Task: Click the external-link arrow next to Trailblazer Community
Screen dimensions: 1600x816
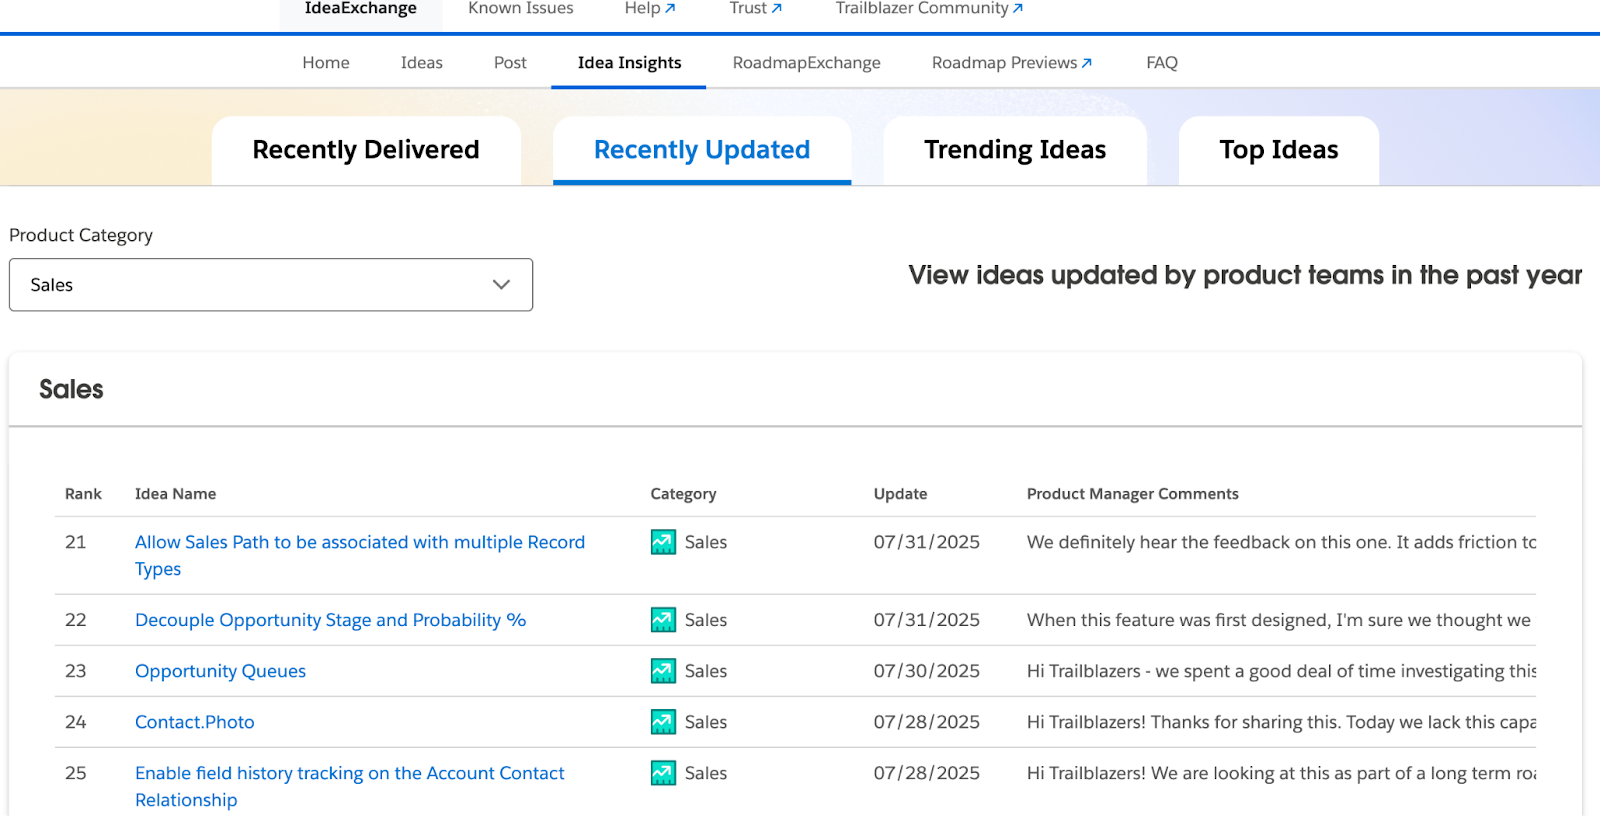Action: 1018,8
